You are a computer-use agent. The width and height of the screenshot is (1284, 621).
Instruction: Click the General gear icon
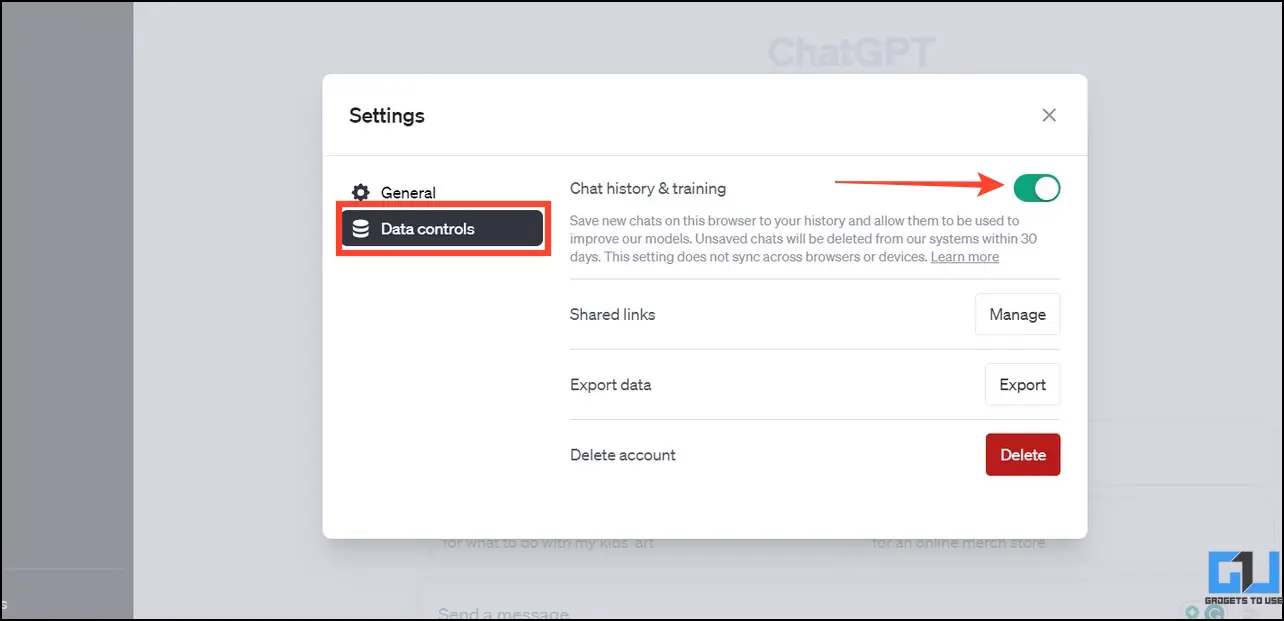pos(360,193)
